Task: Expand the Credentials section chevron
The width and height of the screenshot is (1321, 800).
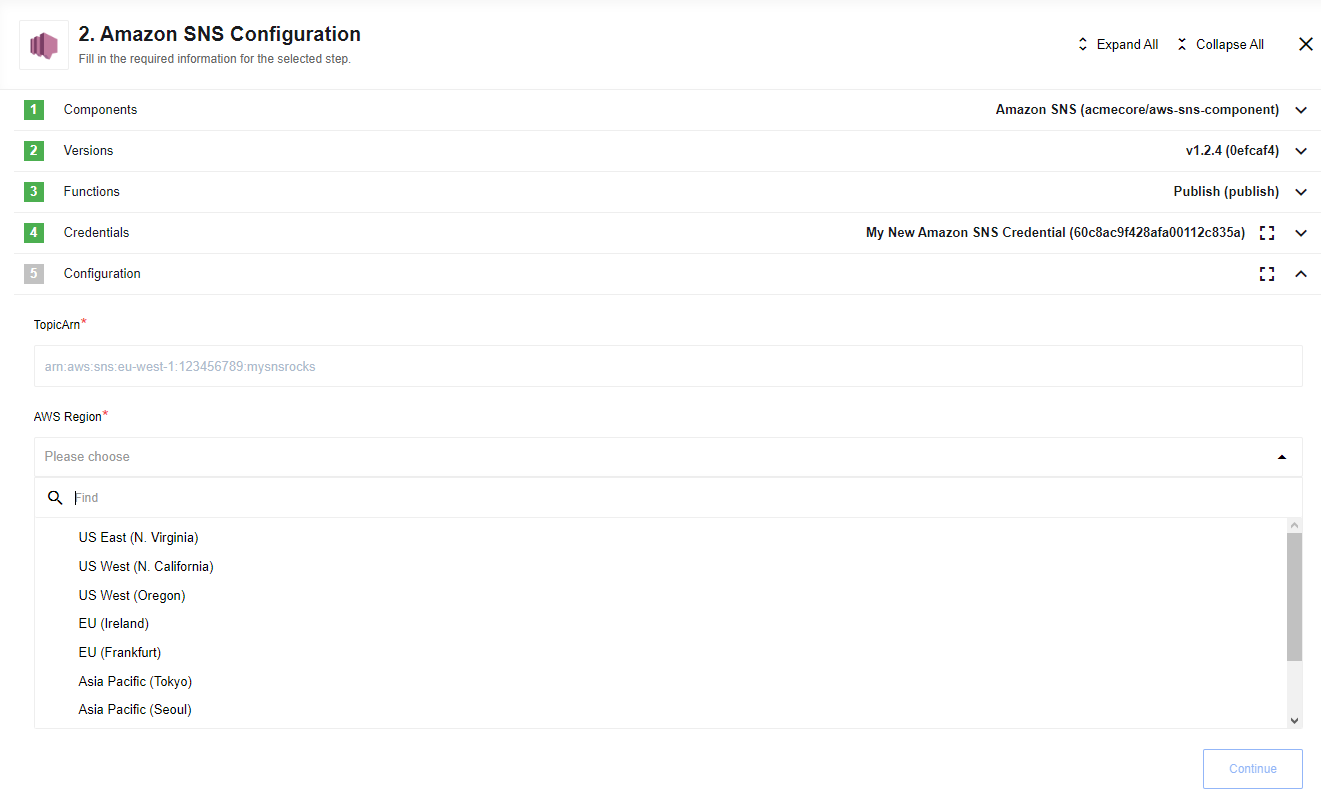Action: [x=1301, y=233]
